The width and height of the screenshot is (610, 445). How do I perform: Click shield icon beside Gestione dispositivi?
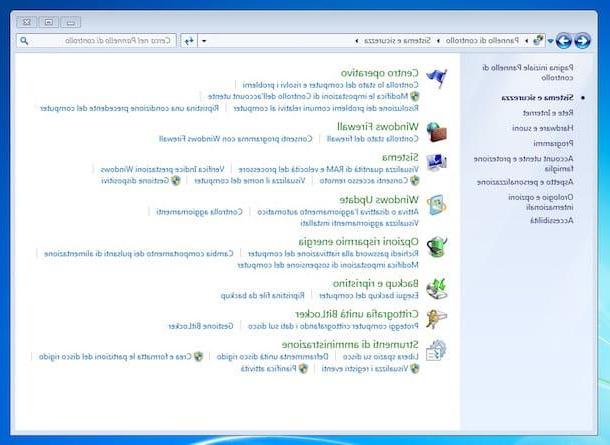click(176, 180)
